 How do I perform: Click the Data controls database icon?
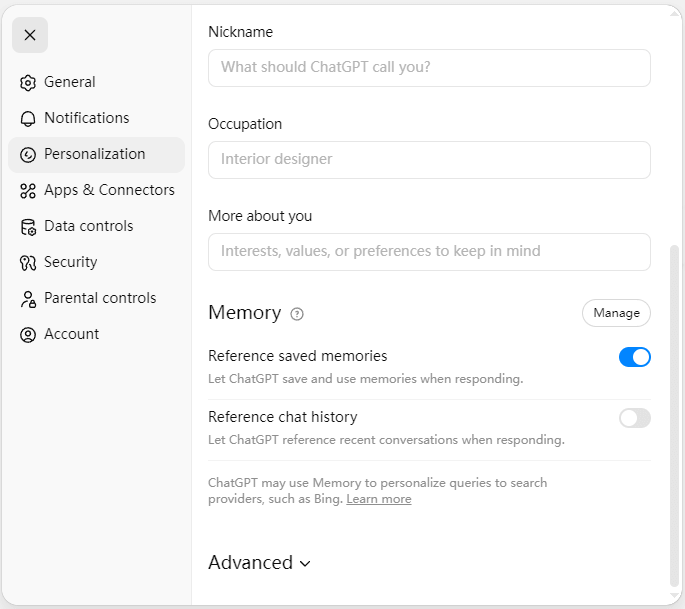pyautogui.click(x=28, y=227)
